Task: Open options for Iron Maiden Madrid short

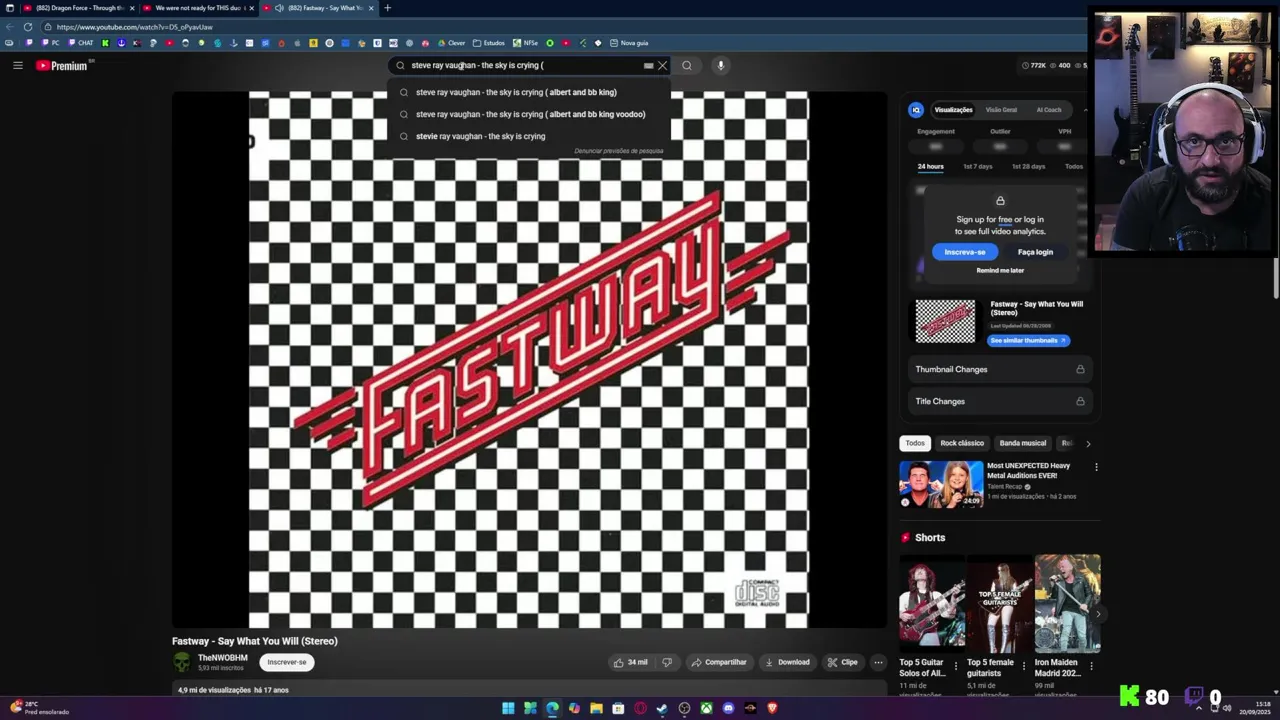Action: coord(1091,665)
